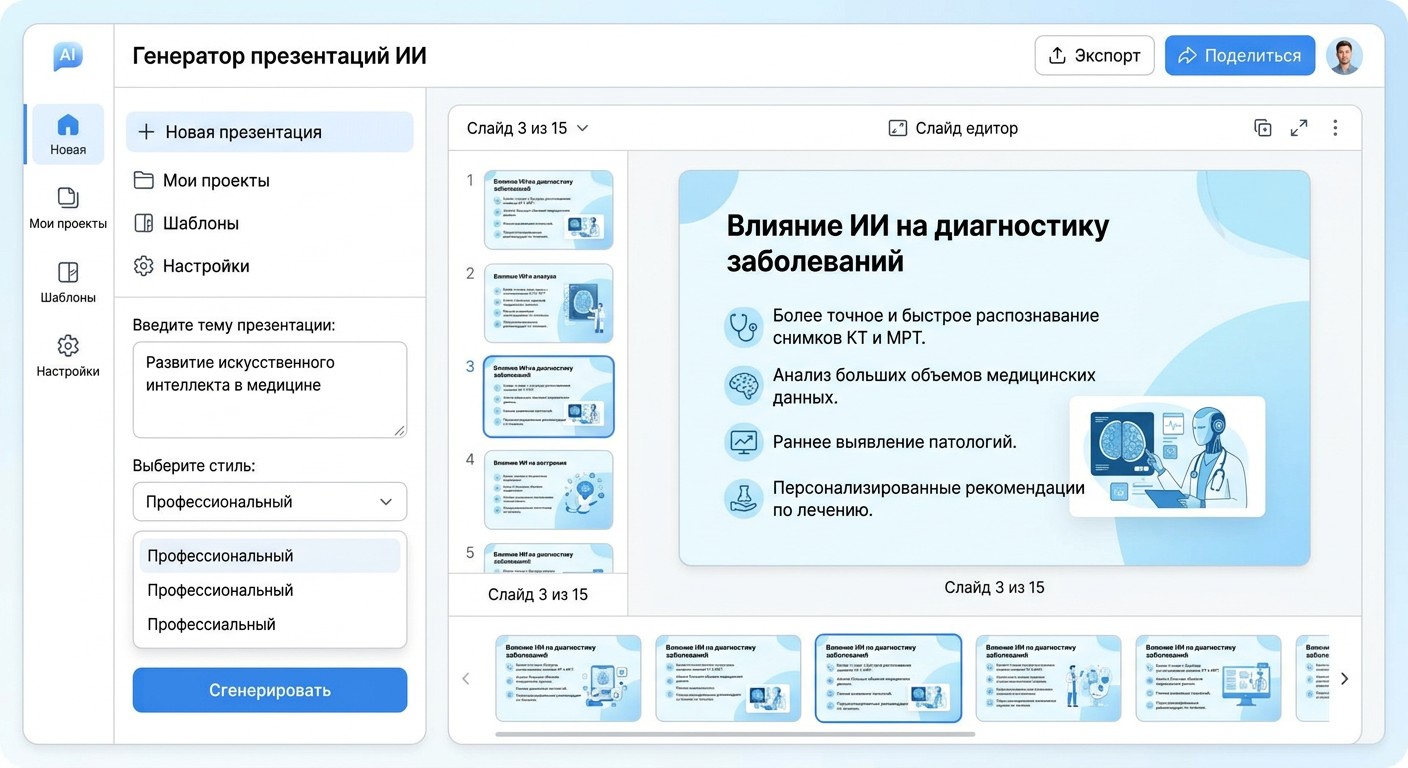Click the left arrow of the filmstrip

pyautogui.click(x=466, y=679)
